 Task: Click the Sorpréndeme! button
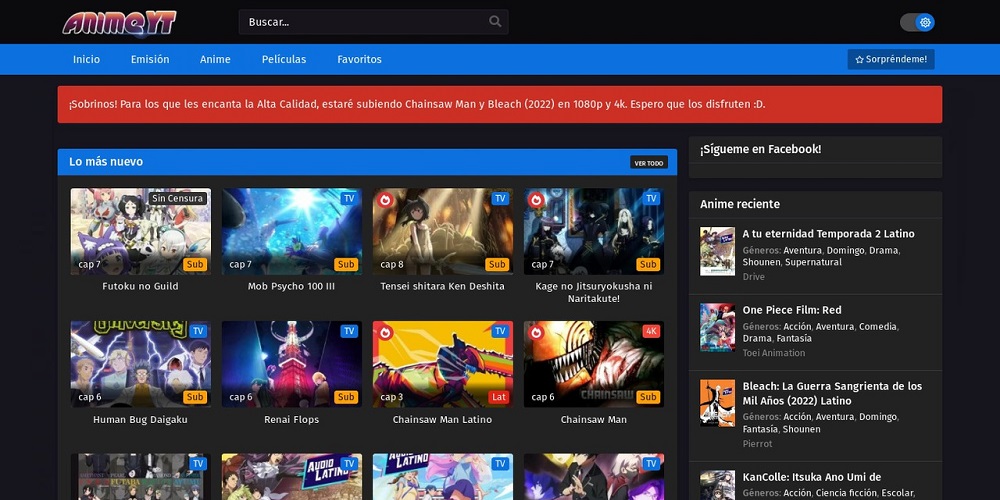(x=891, y=59)
